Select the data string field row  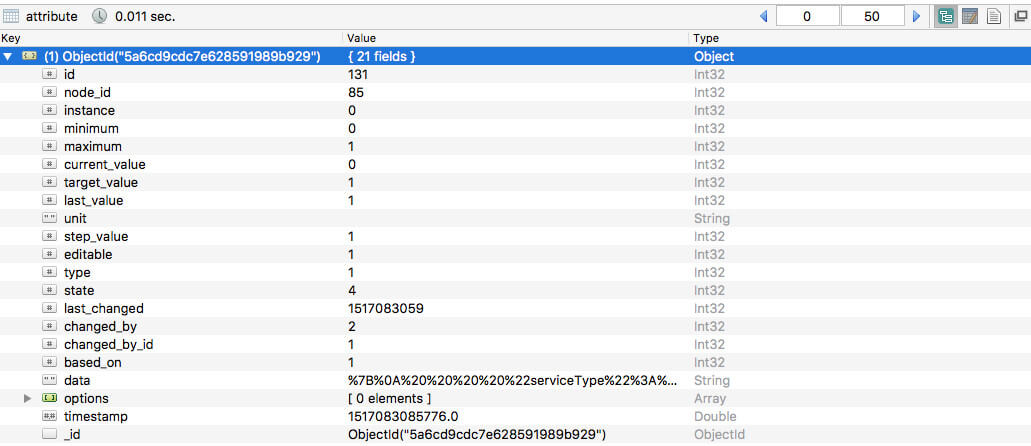point(516,380)
